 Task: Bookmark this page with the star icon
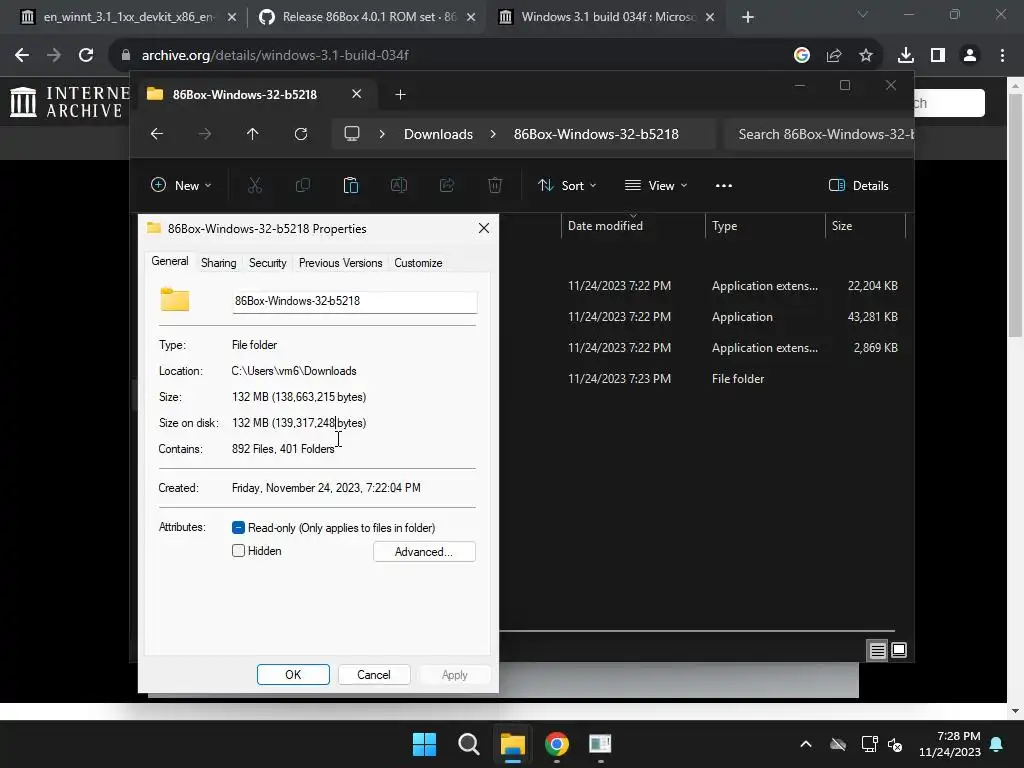(x=866, y=56)
